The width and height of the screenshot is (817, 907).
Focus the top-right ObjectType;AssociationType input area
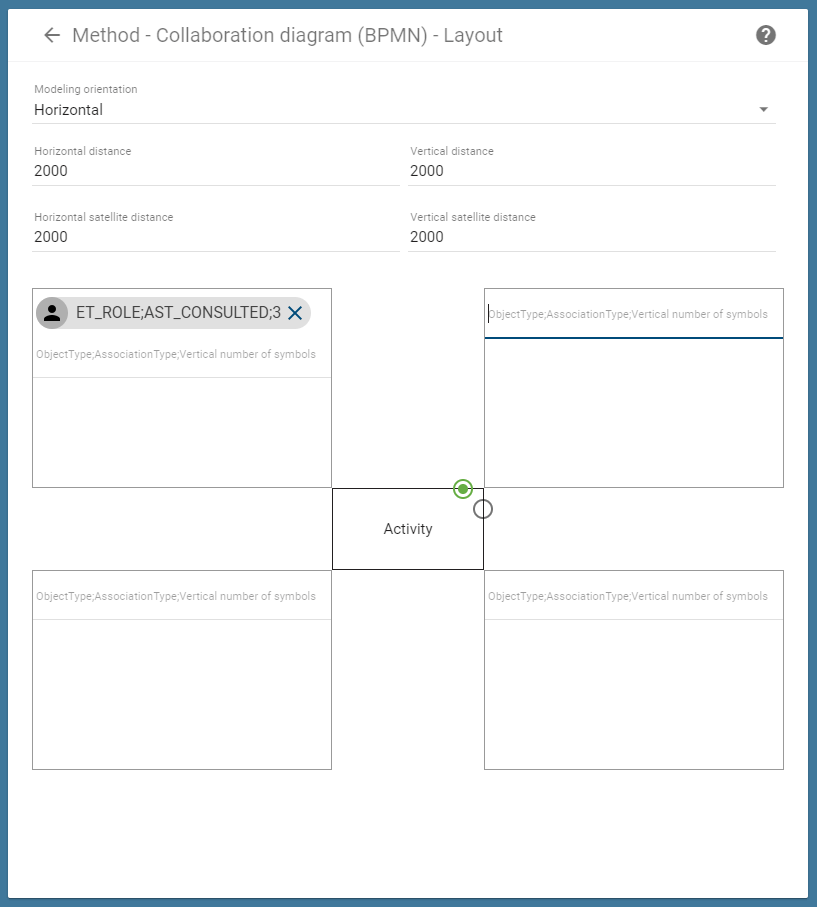(633, 313)
